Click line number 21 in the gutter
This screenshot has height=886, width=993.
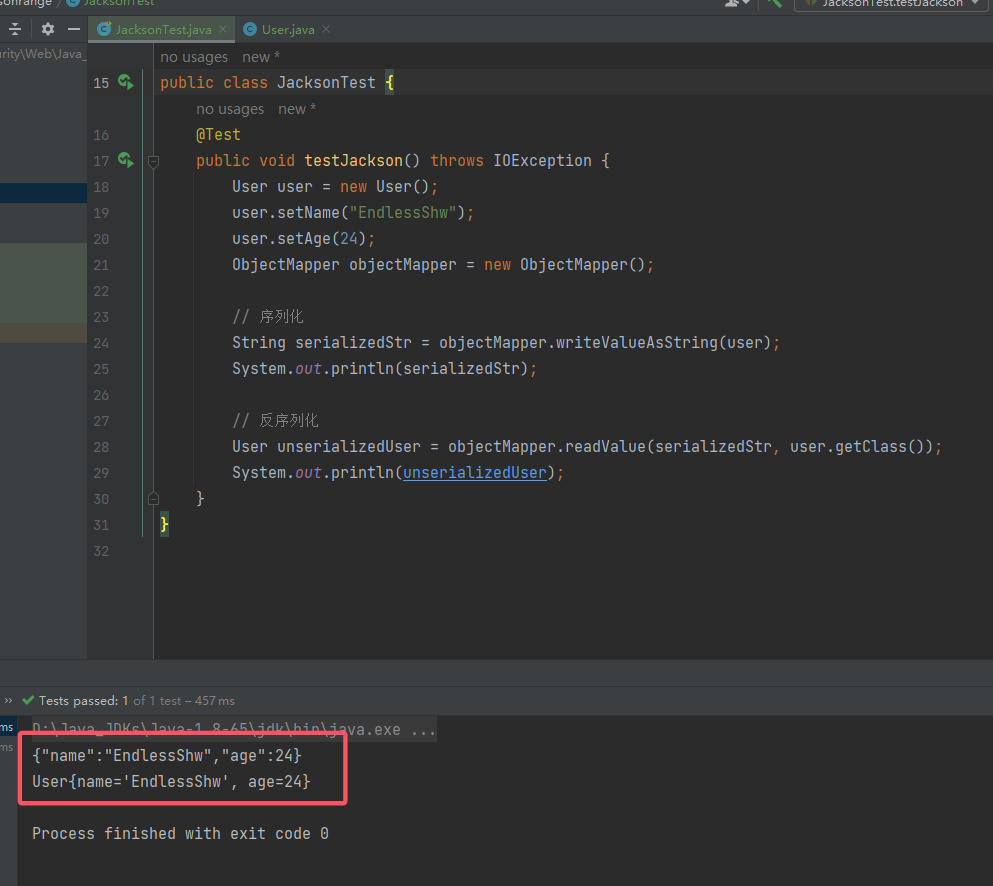[101, 265]
